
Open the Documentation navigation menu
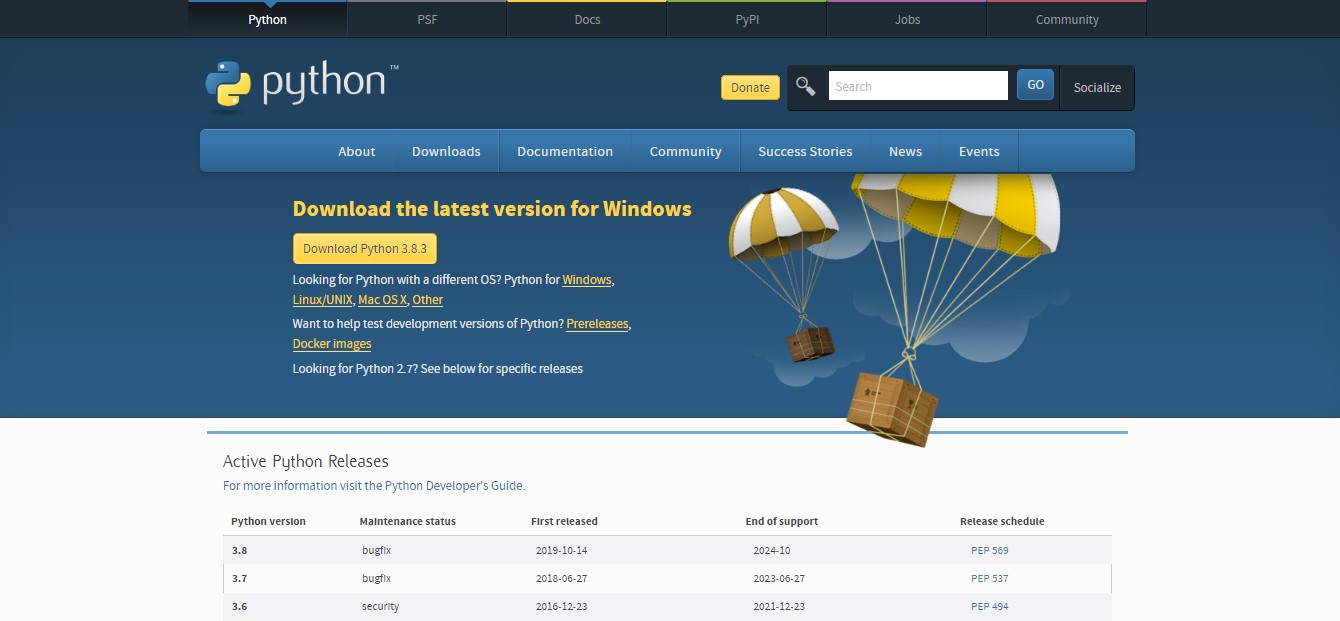[565, 151]
